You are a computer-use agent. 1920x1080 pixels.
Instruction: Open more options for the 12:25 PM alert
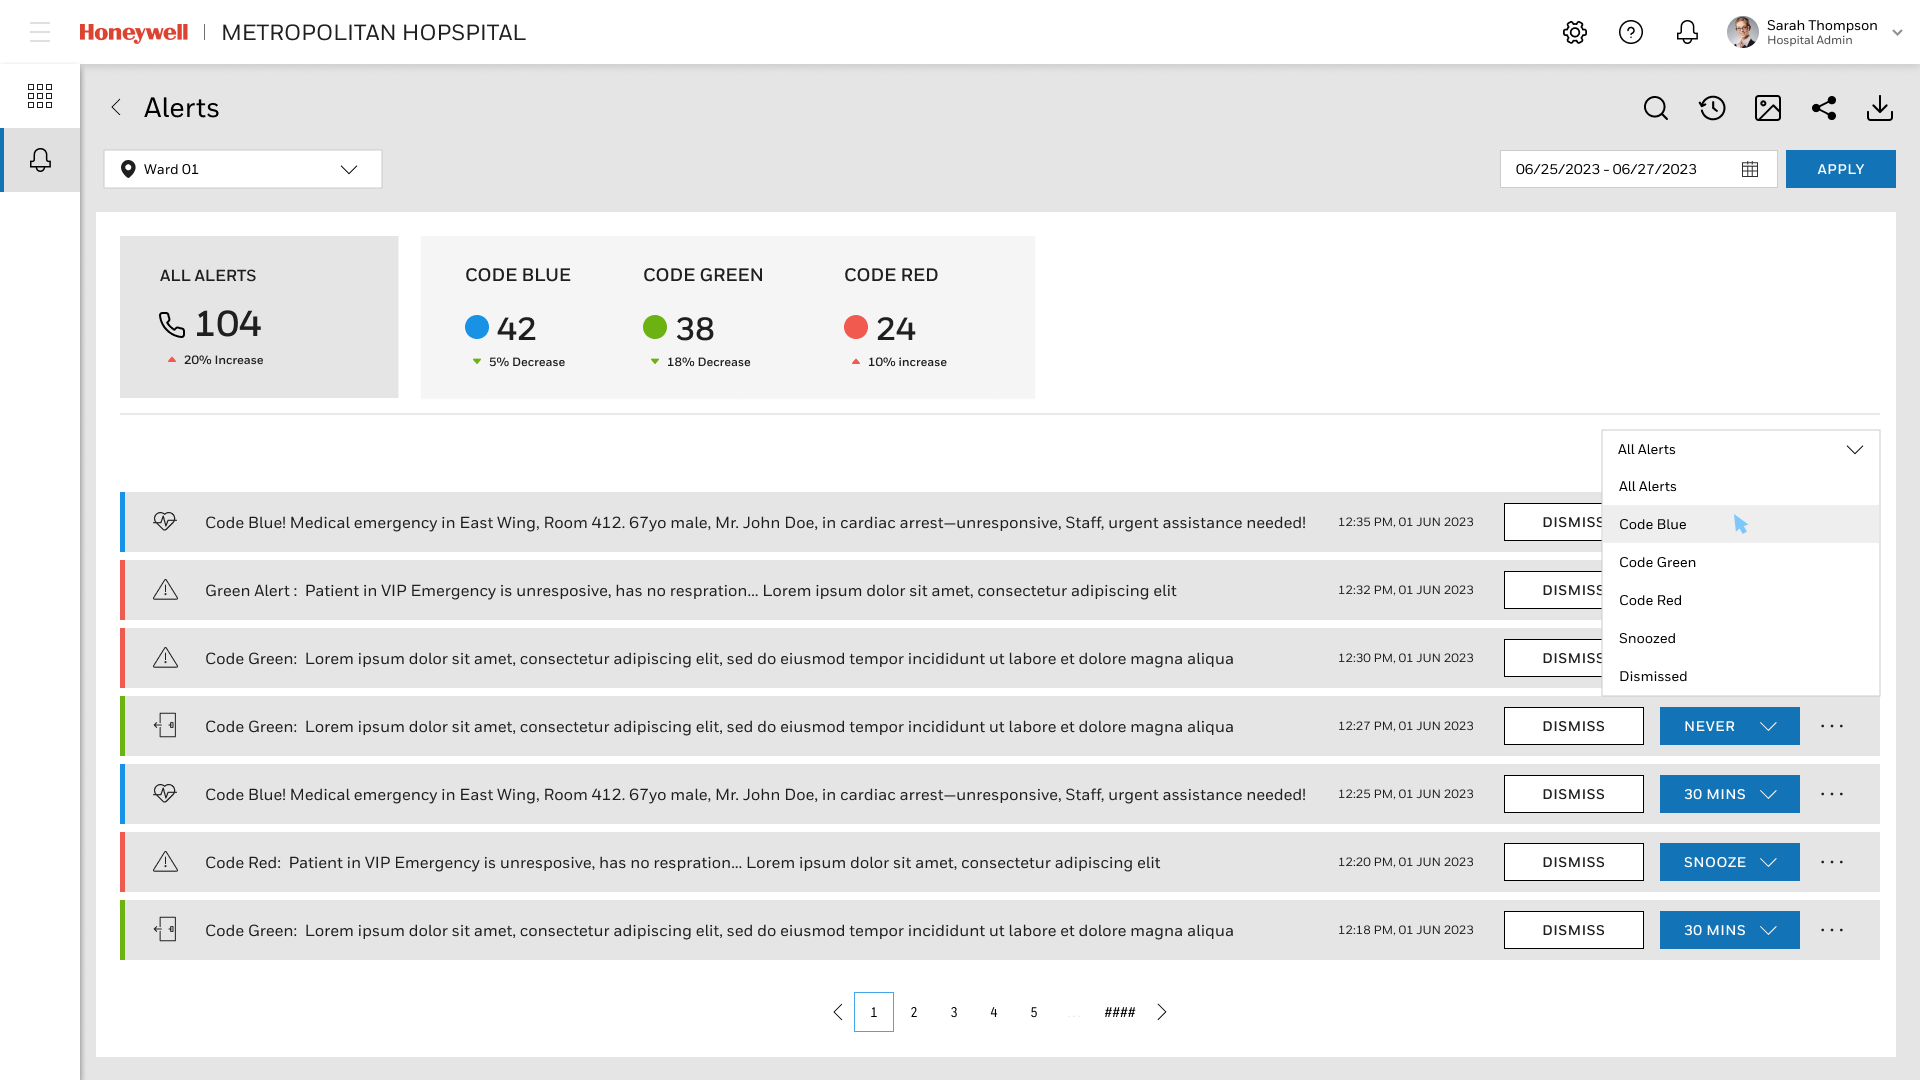pyautogui.click(x=1832, y=794)
